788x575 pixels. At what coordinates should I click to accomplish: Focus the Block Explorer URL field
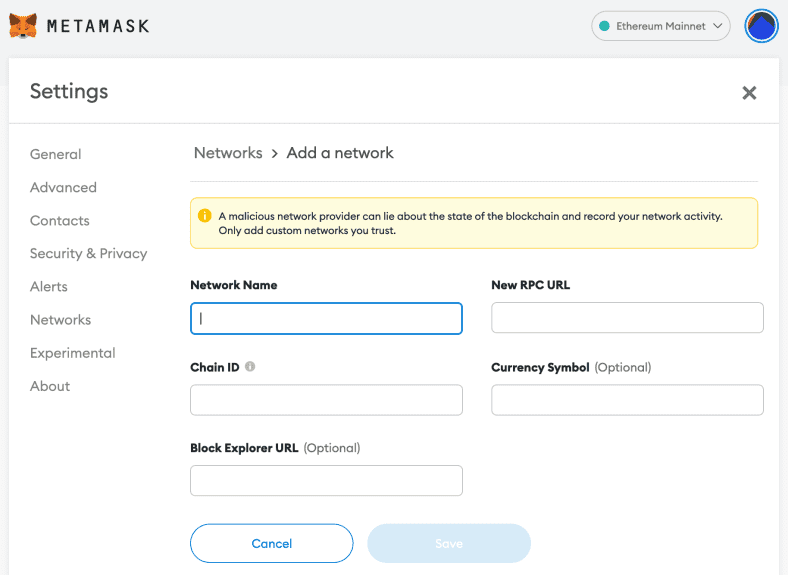coord(326,481)
